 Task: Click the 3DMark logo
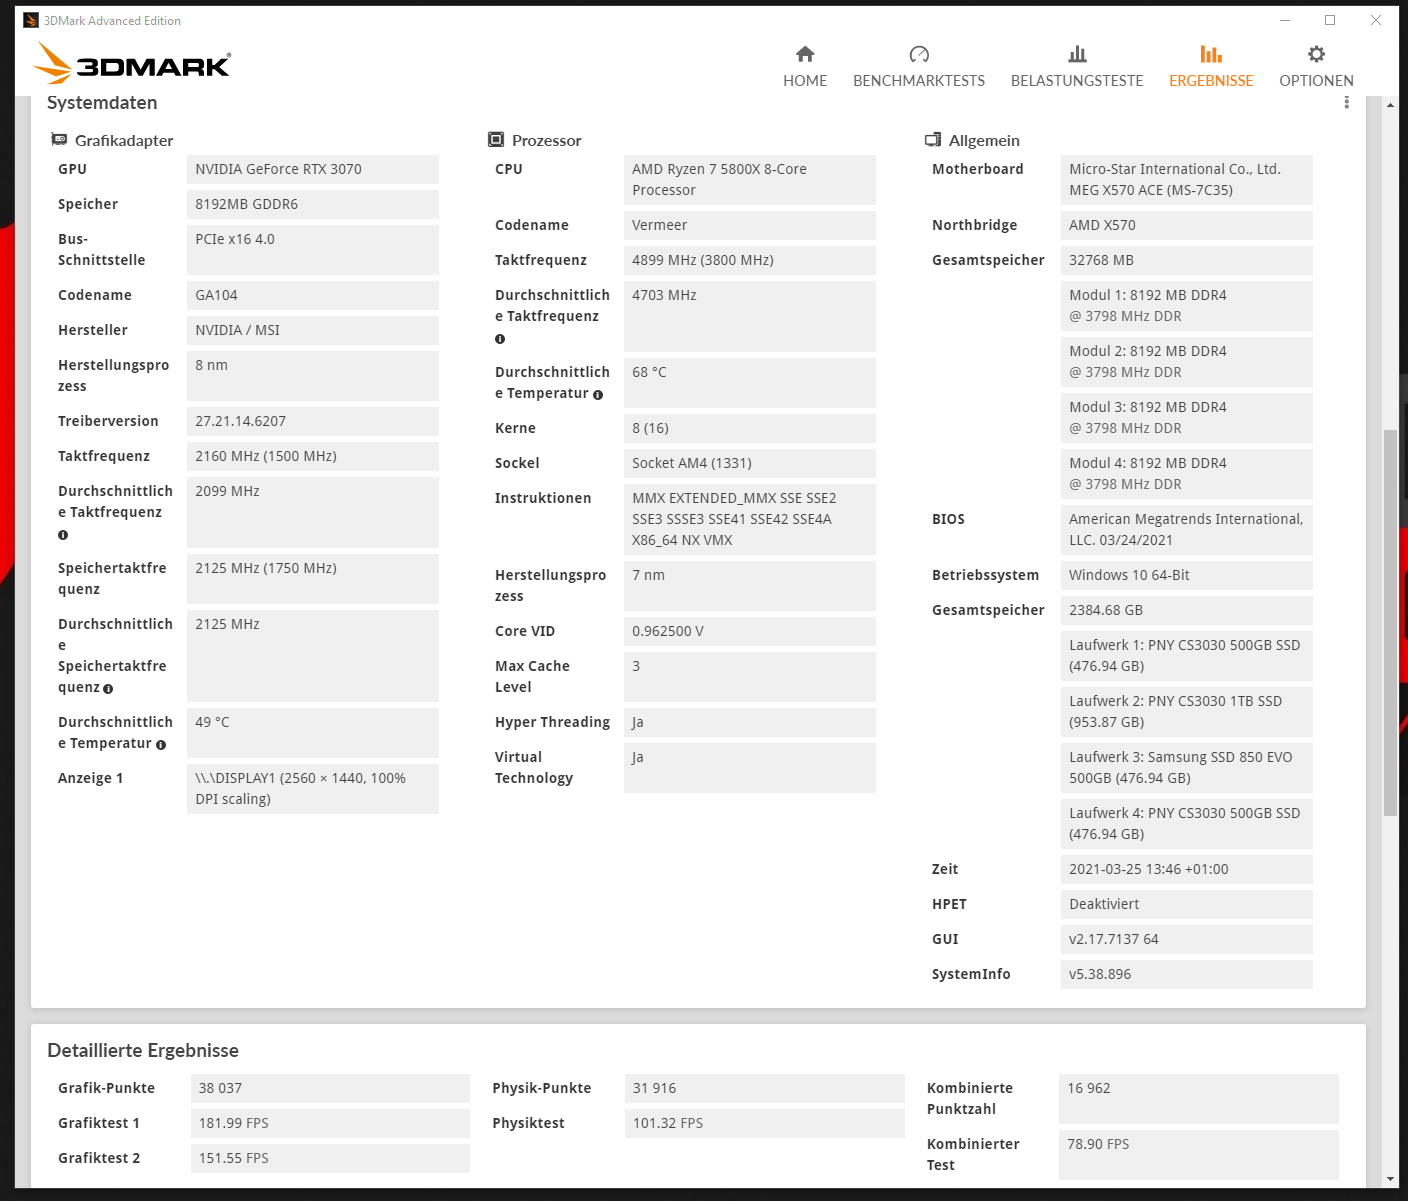tap(132, 63)
